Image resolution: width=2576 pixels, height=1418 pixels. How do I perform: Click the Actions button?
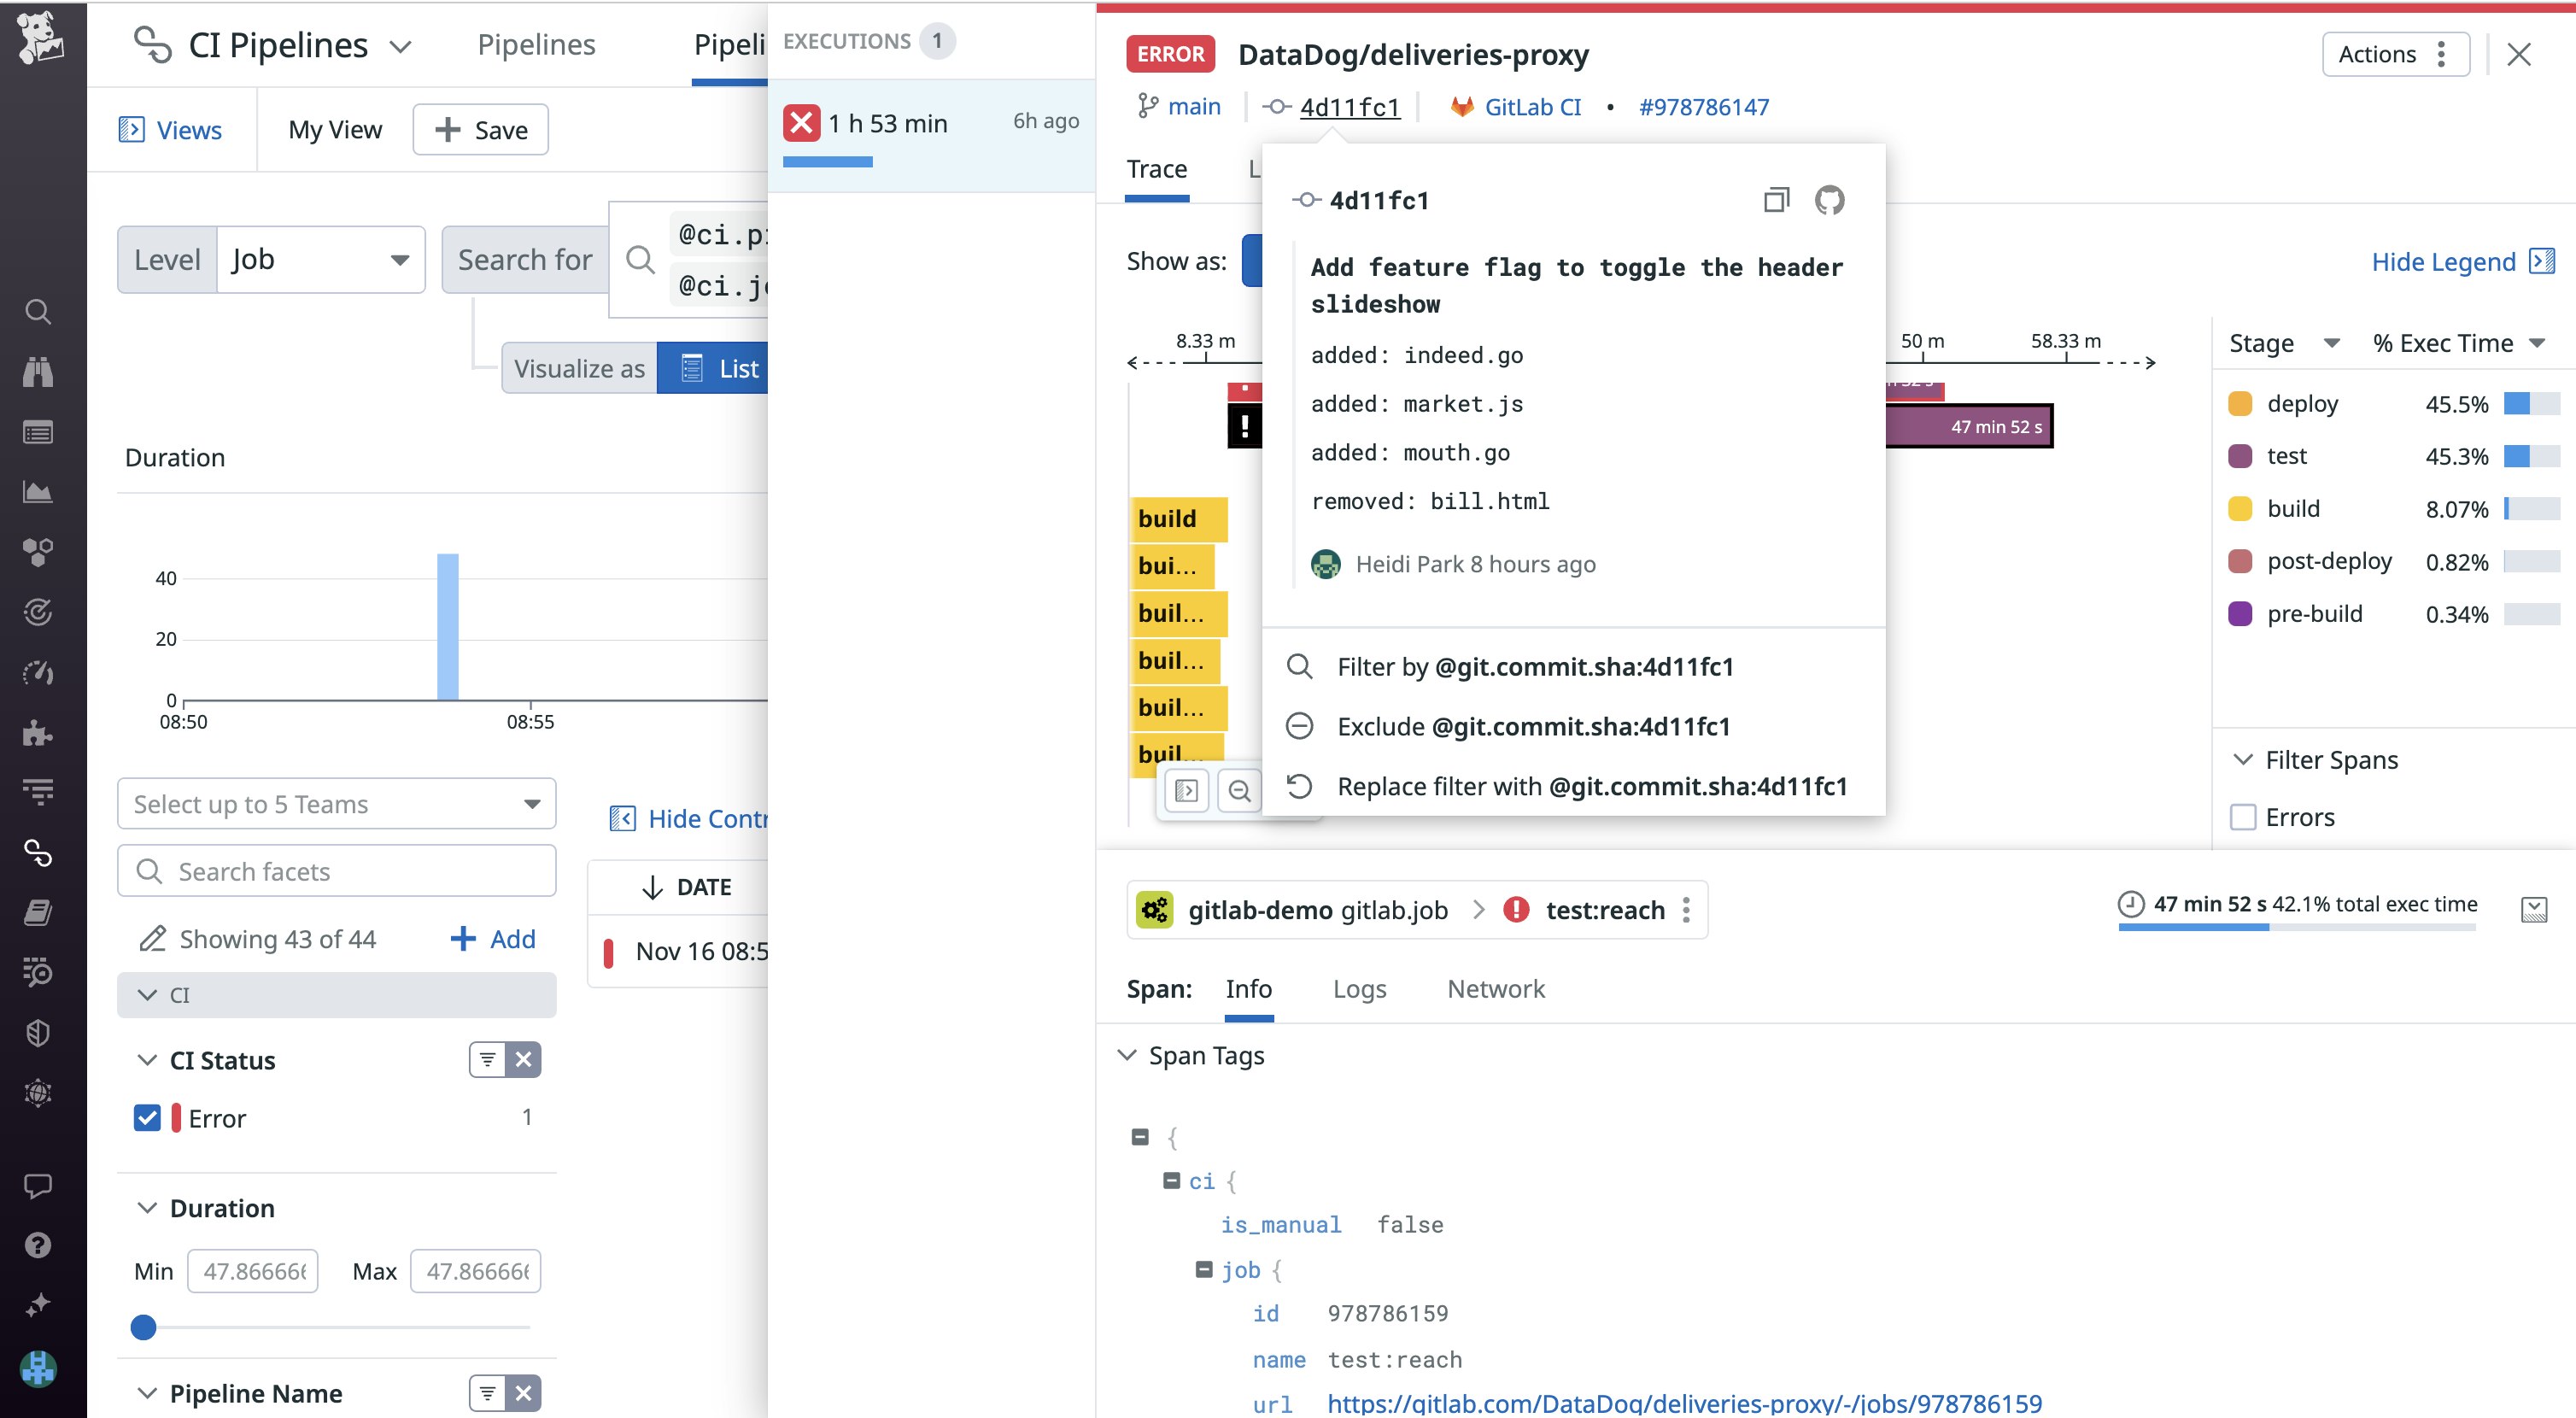(2394, 54)
